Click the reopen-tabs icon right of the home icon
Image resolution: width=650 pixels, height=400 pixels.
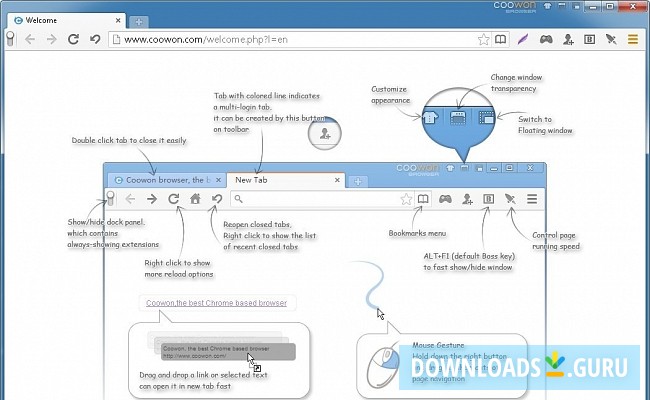tap(217, 199)
